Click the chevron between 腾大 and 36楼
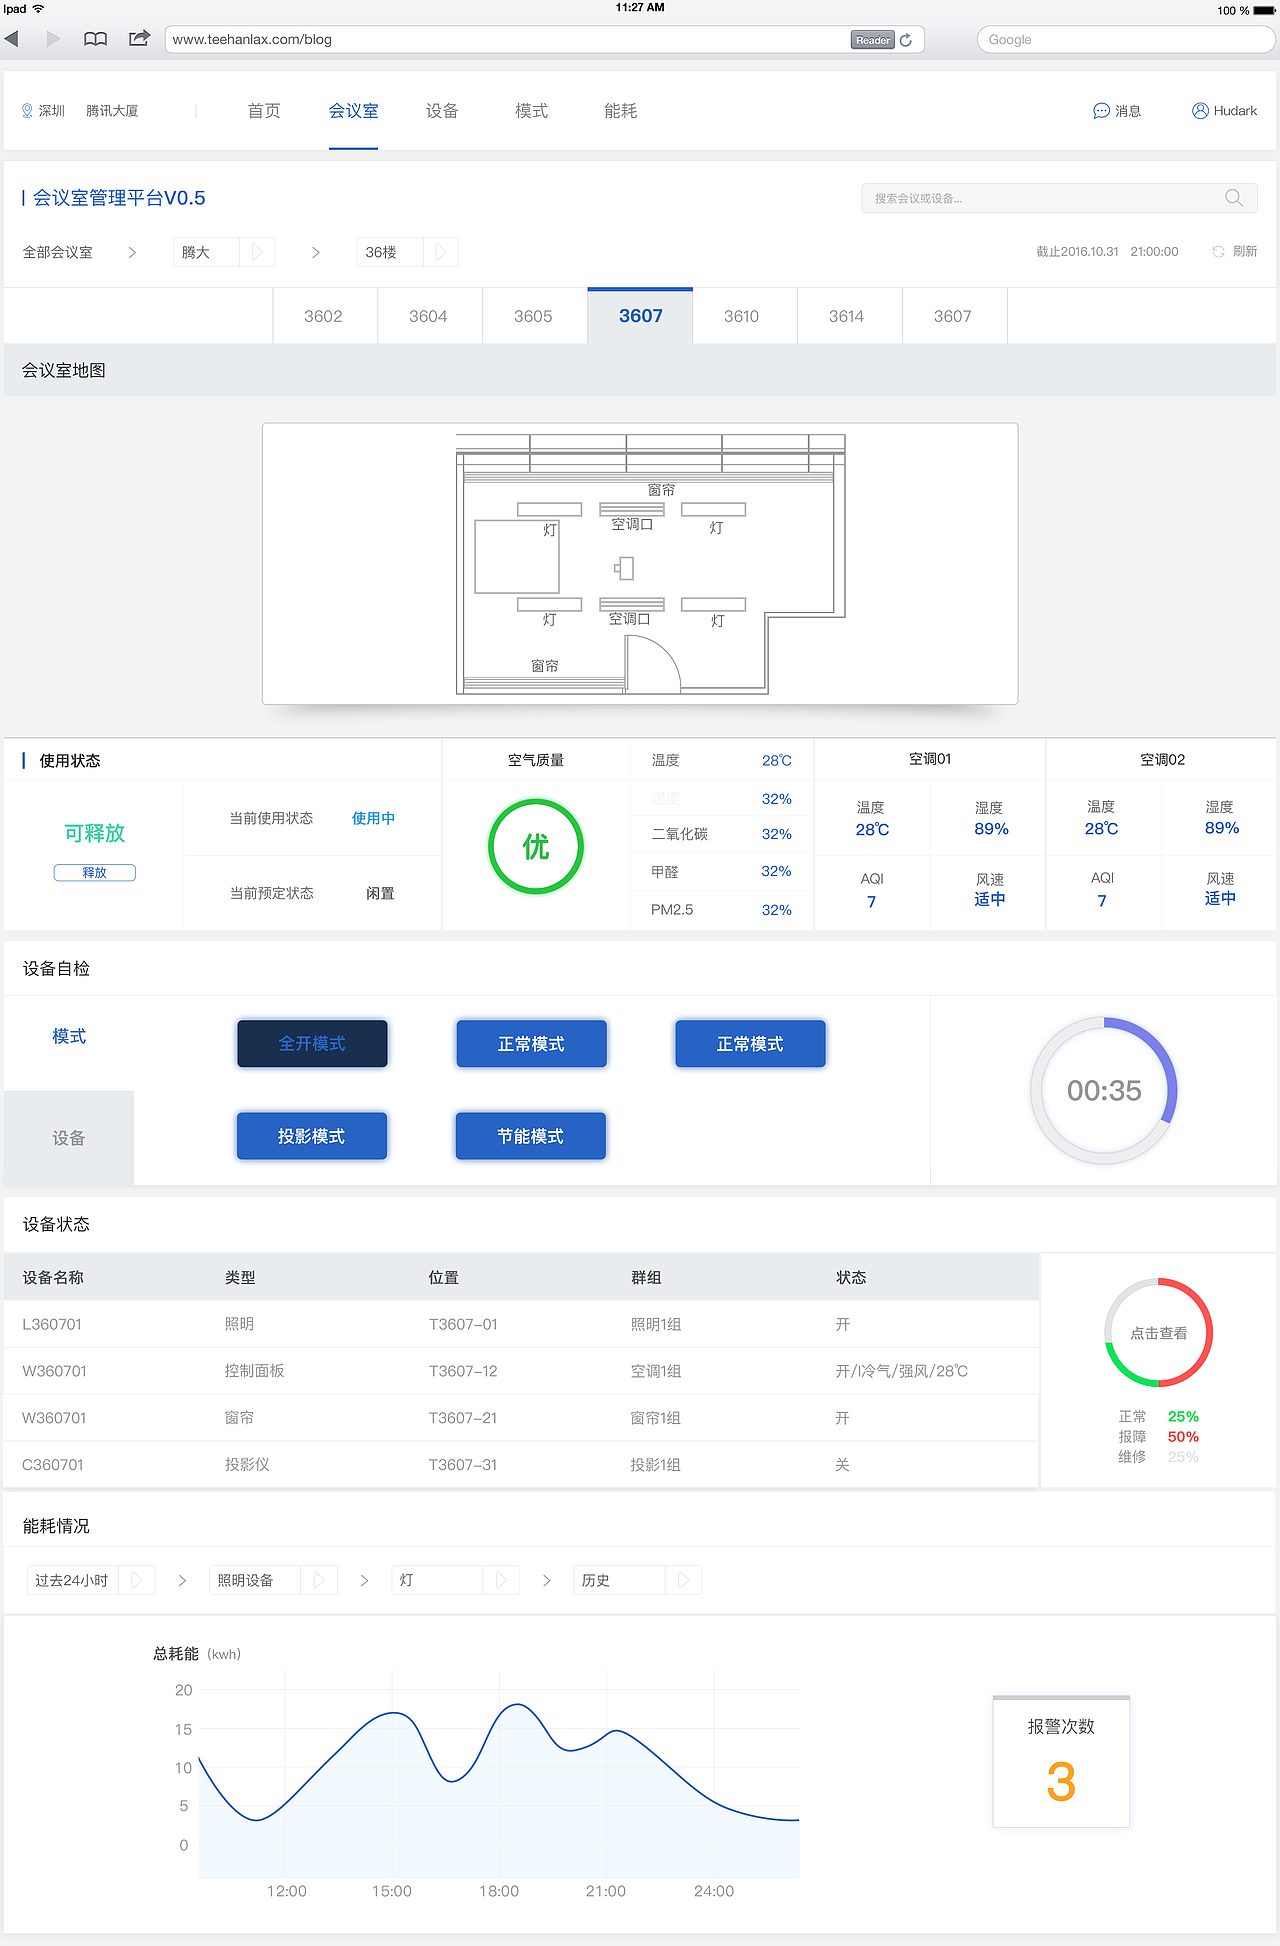The height and width of the screenshot is (1946, 1280). tap(316, 252)
